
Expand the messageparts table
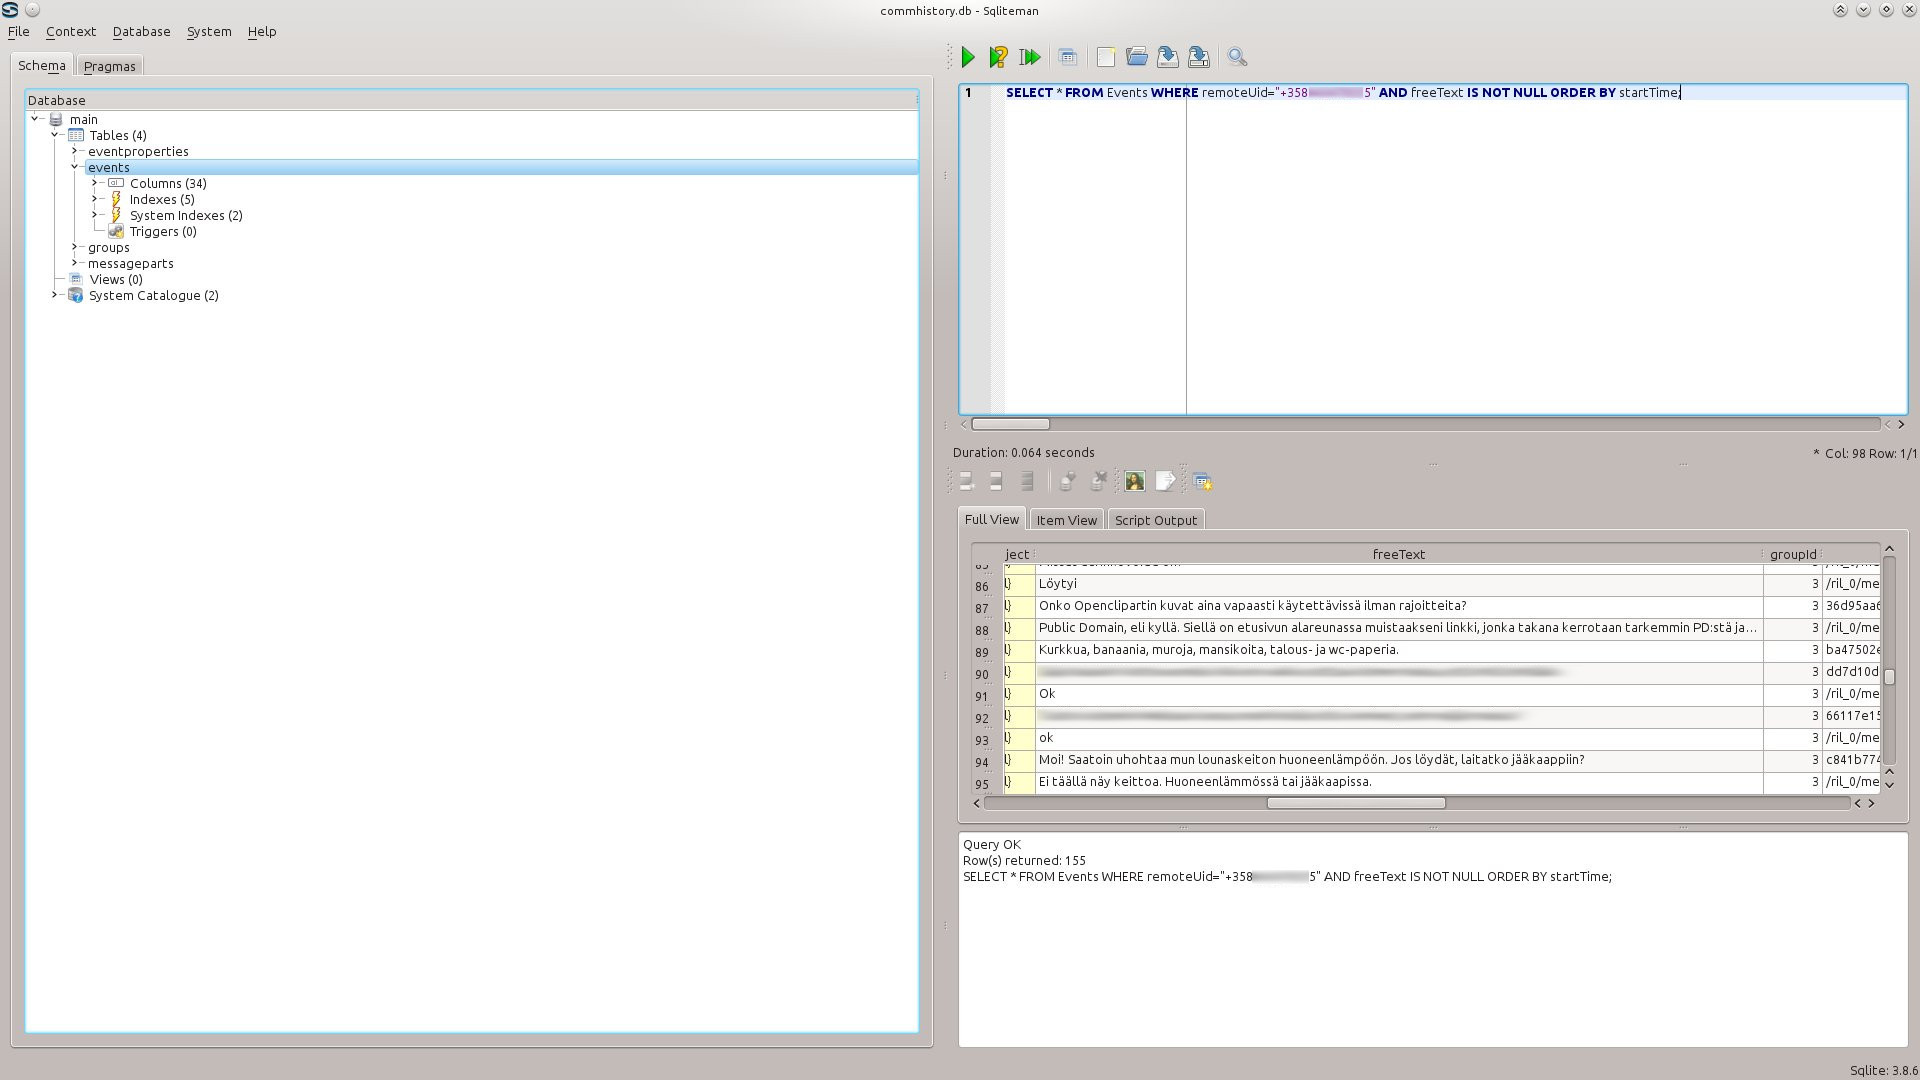[75, 263]
